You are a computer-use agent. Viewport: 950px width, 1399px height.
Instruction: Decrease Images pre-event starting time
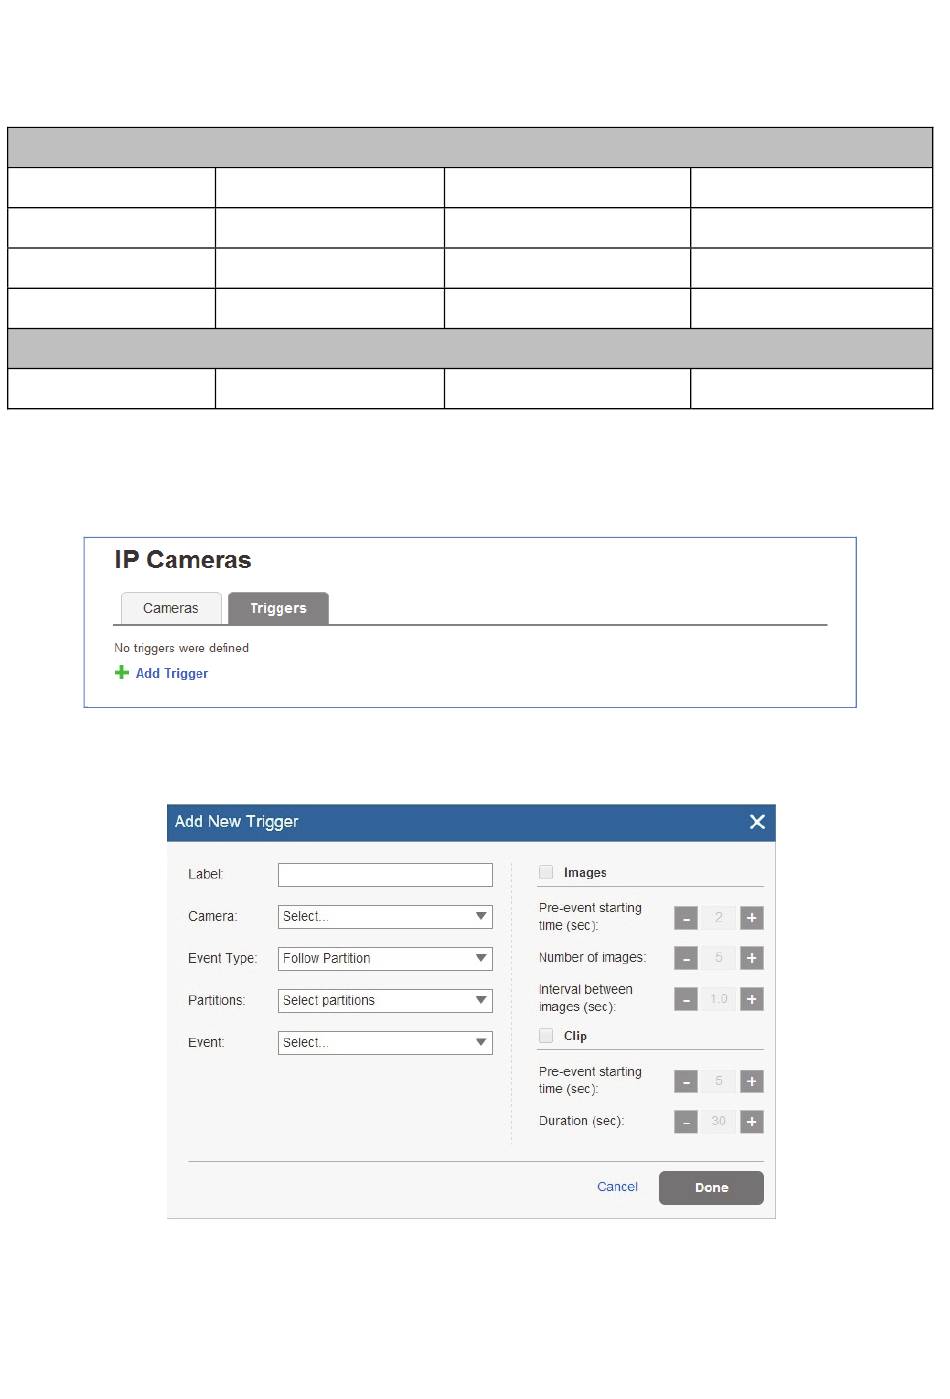point(686,918)
